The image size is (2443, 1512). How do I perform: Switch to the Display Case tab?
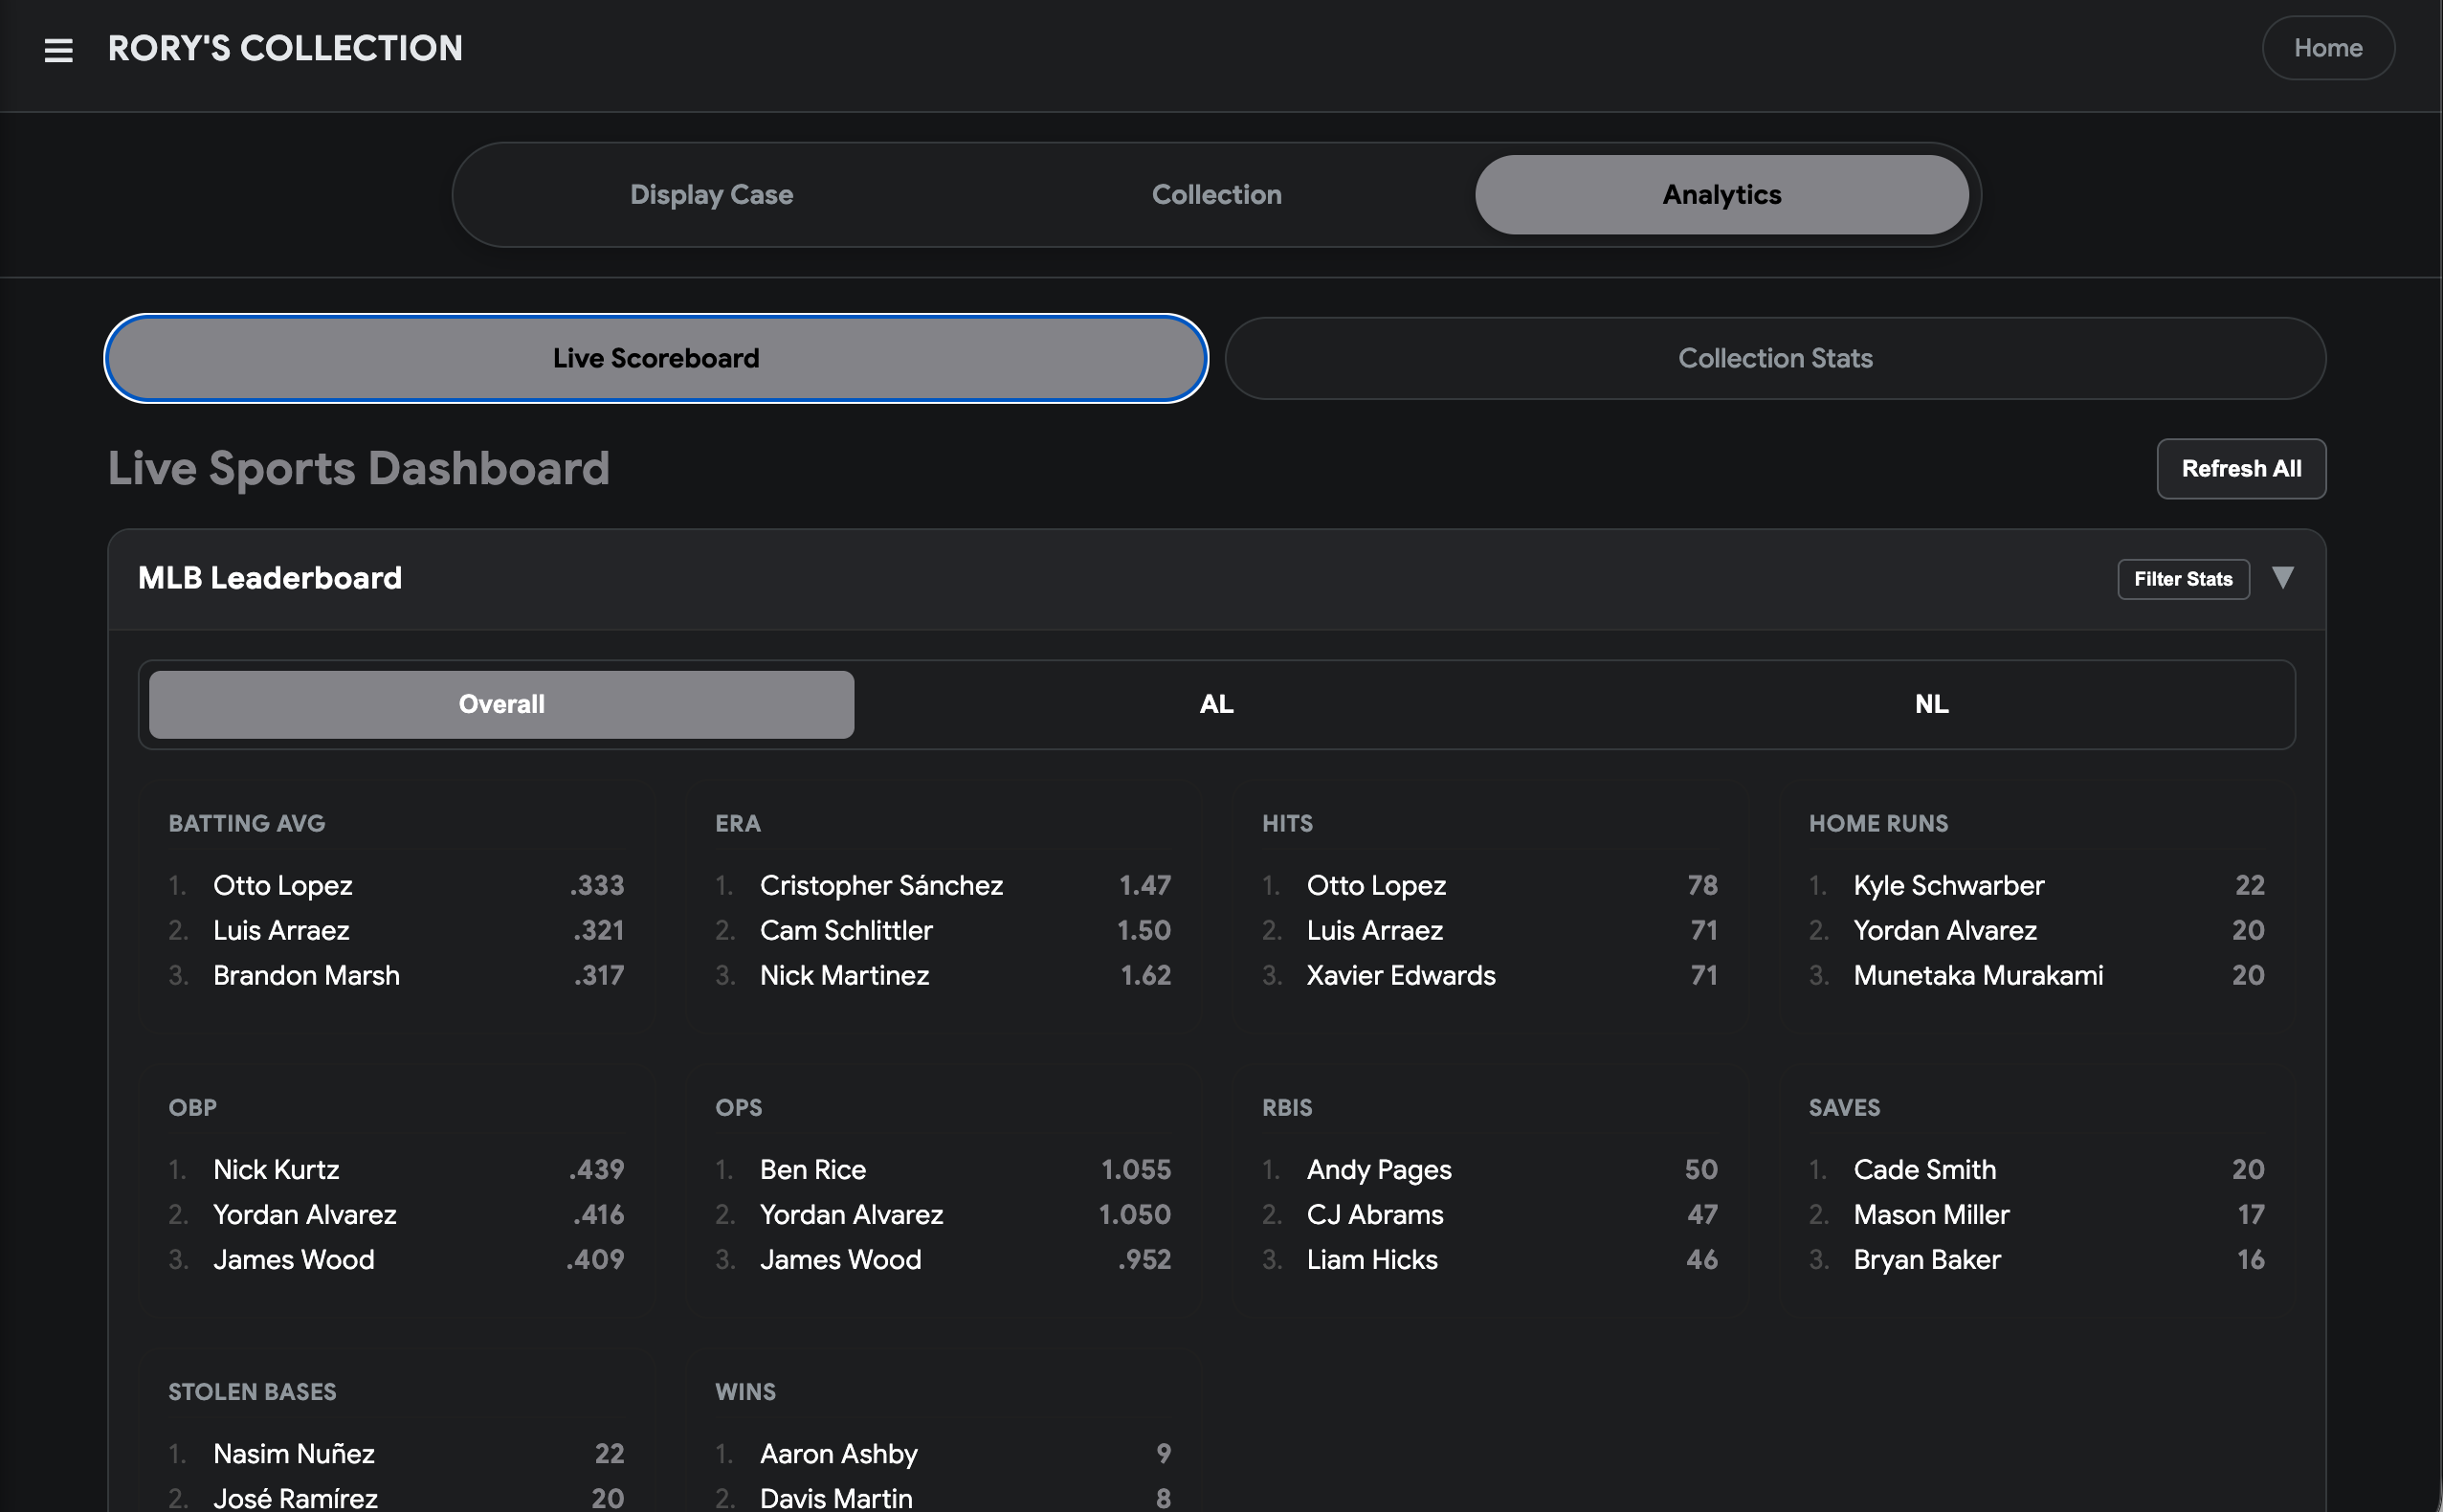click(711, 195)
